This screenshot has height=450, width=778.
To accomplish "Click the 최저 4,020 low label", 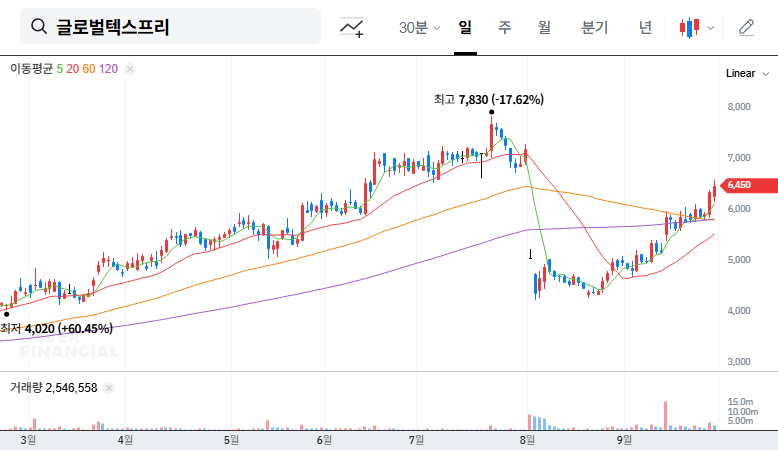I will click(x=57, y=328).
